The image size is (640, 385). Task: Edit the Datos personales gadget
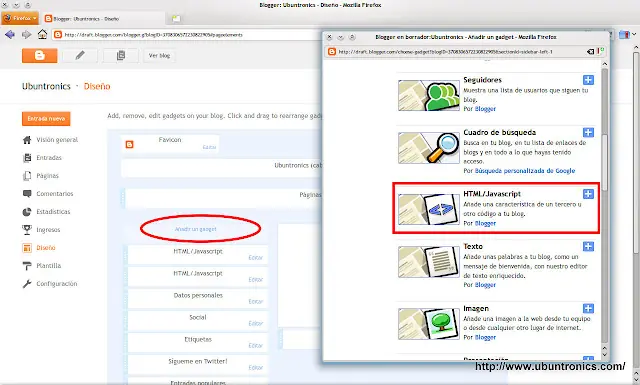coord(256,302)
